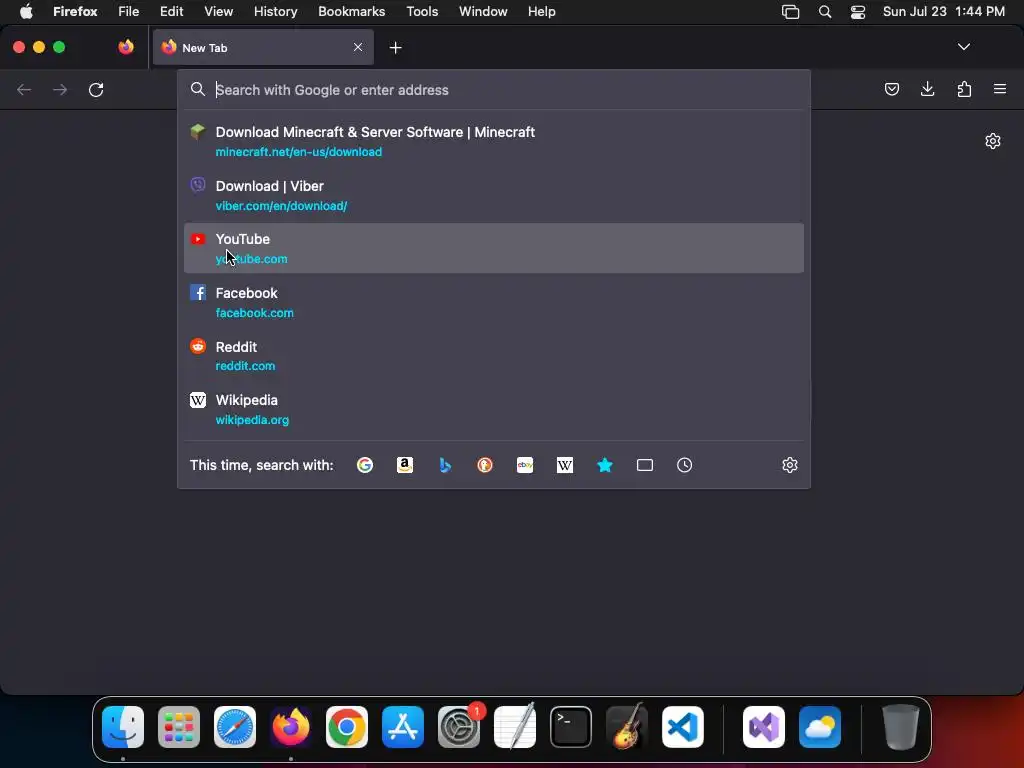Select the New Tab tab
Screen dimensions: 1024x768
(x=263, y=47)
